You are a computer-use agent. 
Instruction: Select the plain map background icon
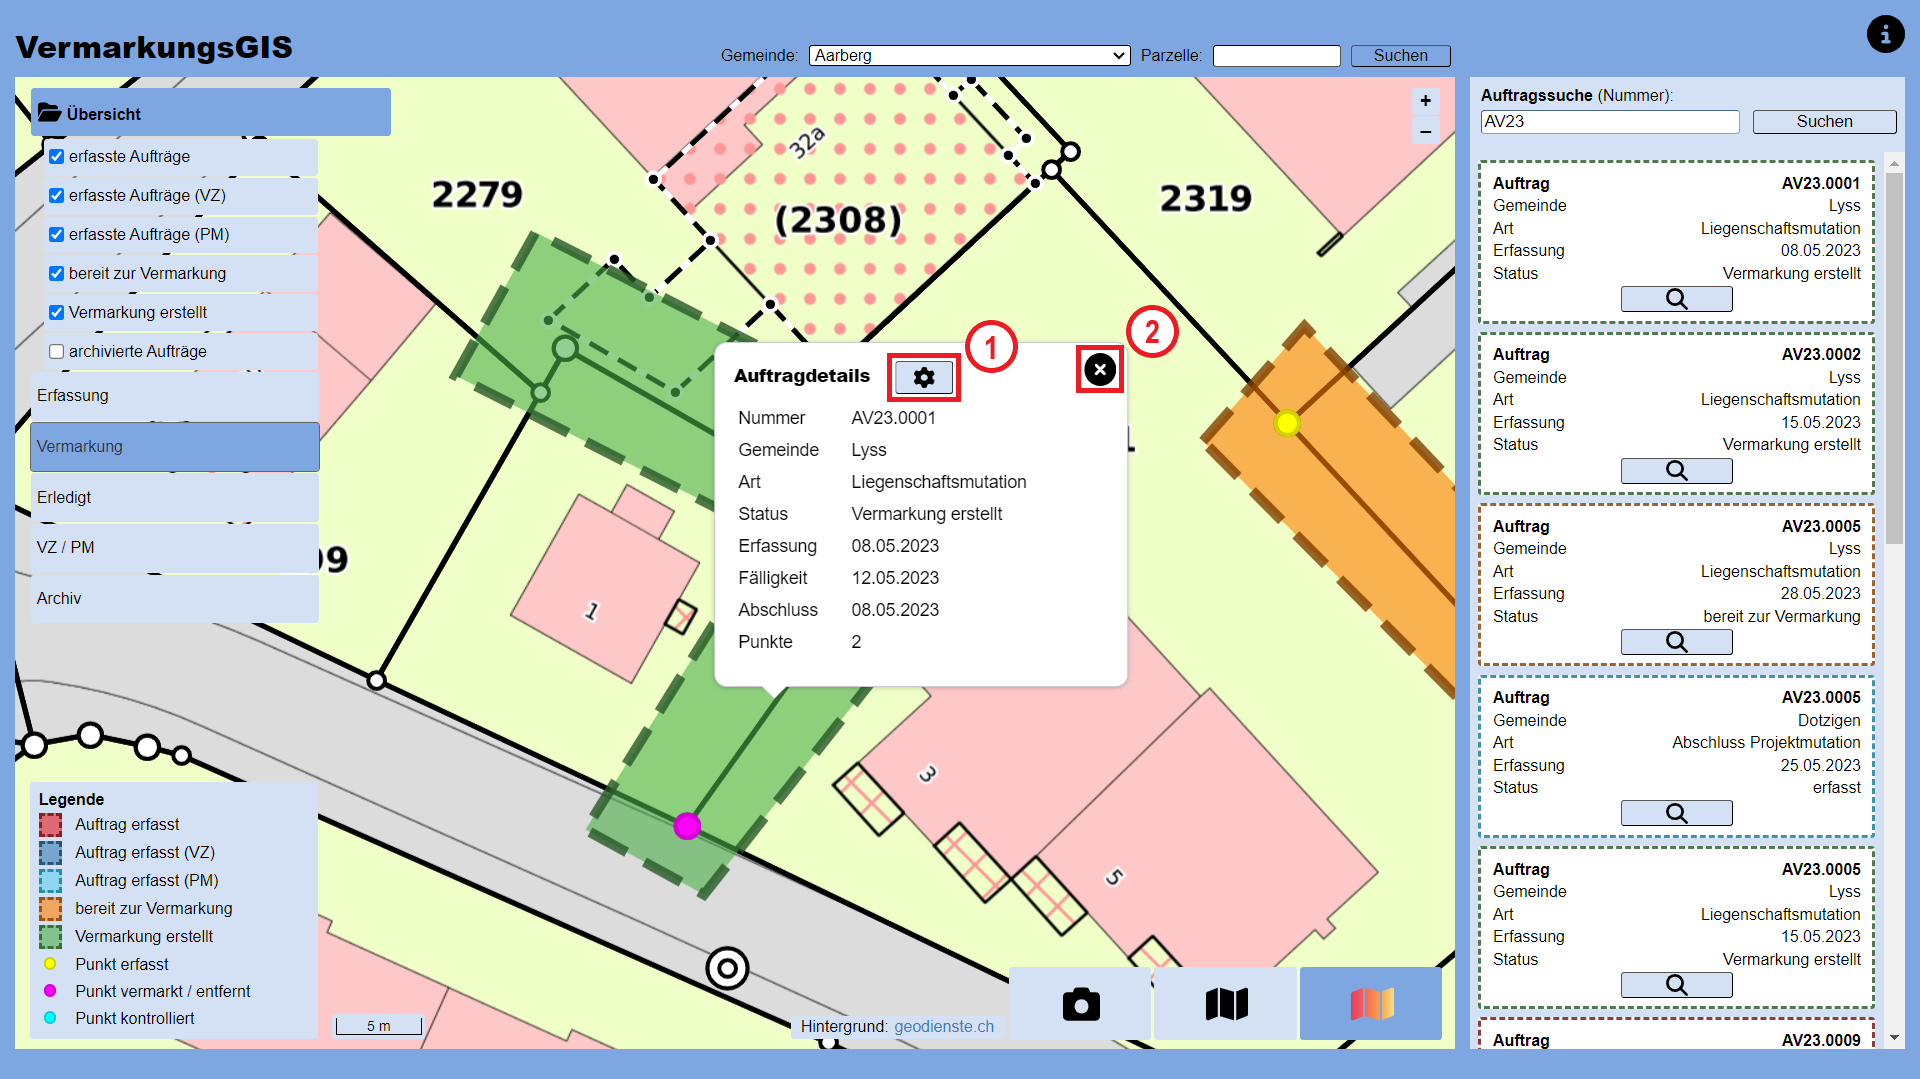(1225, 1003)
